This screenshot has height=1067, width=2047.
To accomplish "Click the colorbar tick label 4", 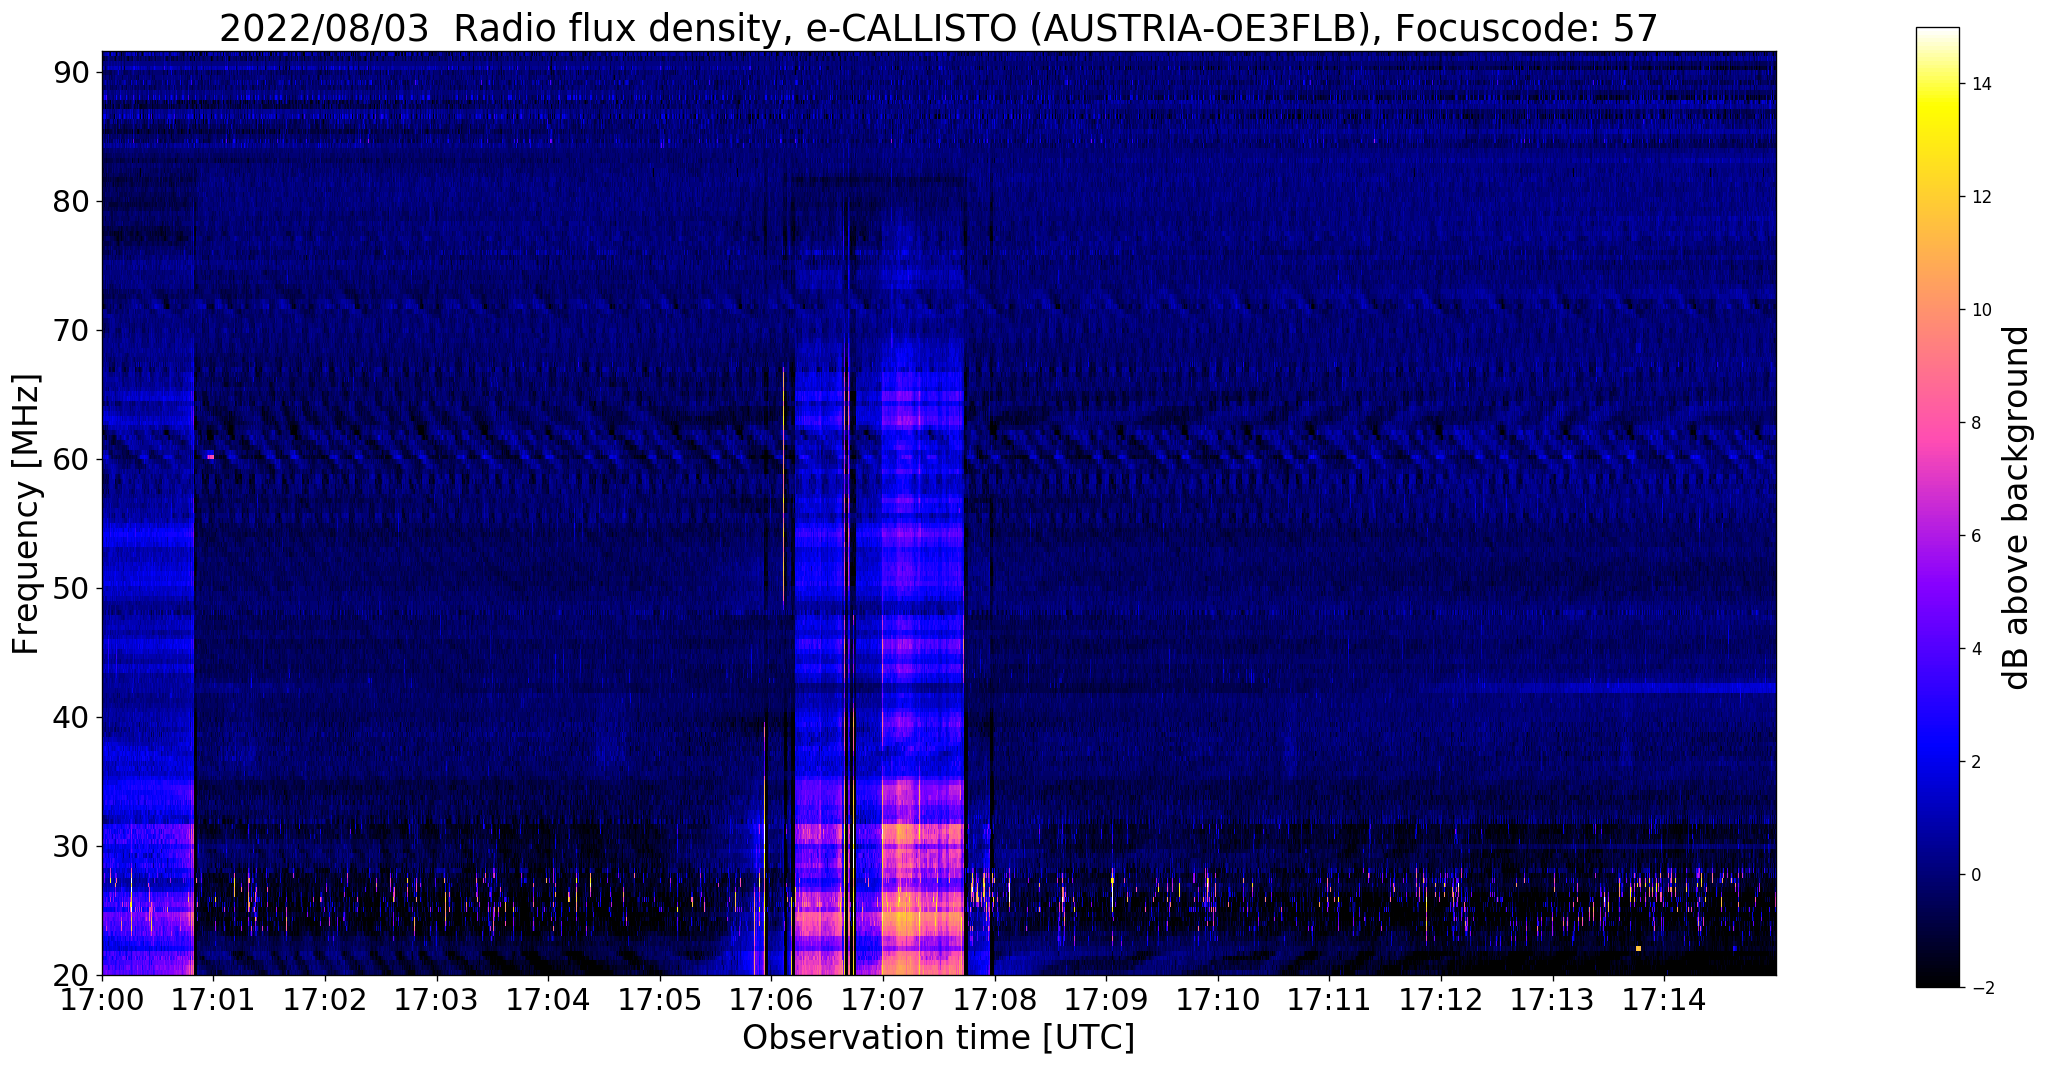I will [x=1975, y=649].
